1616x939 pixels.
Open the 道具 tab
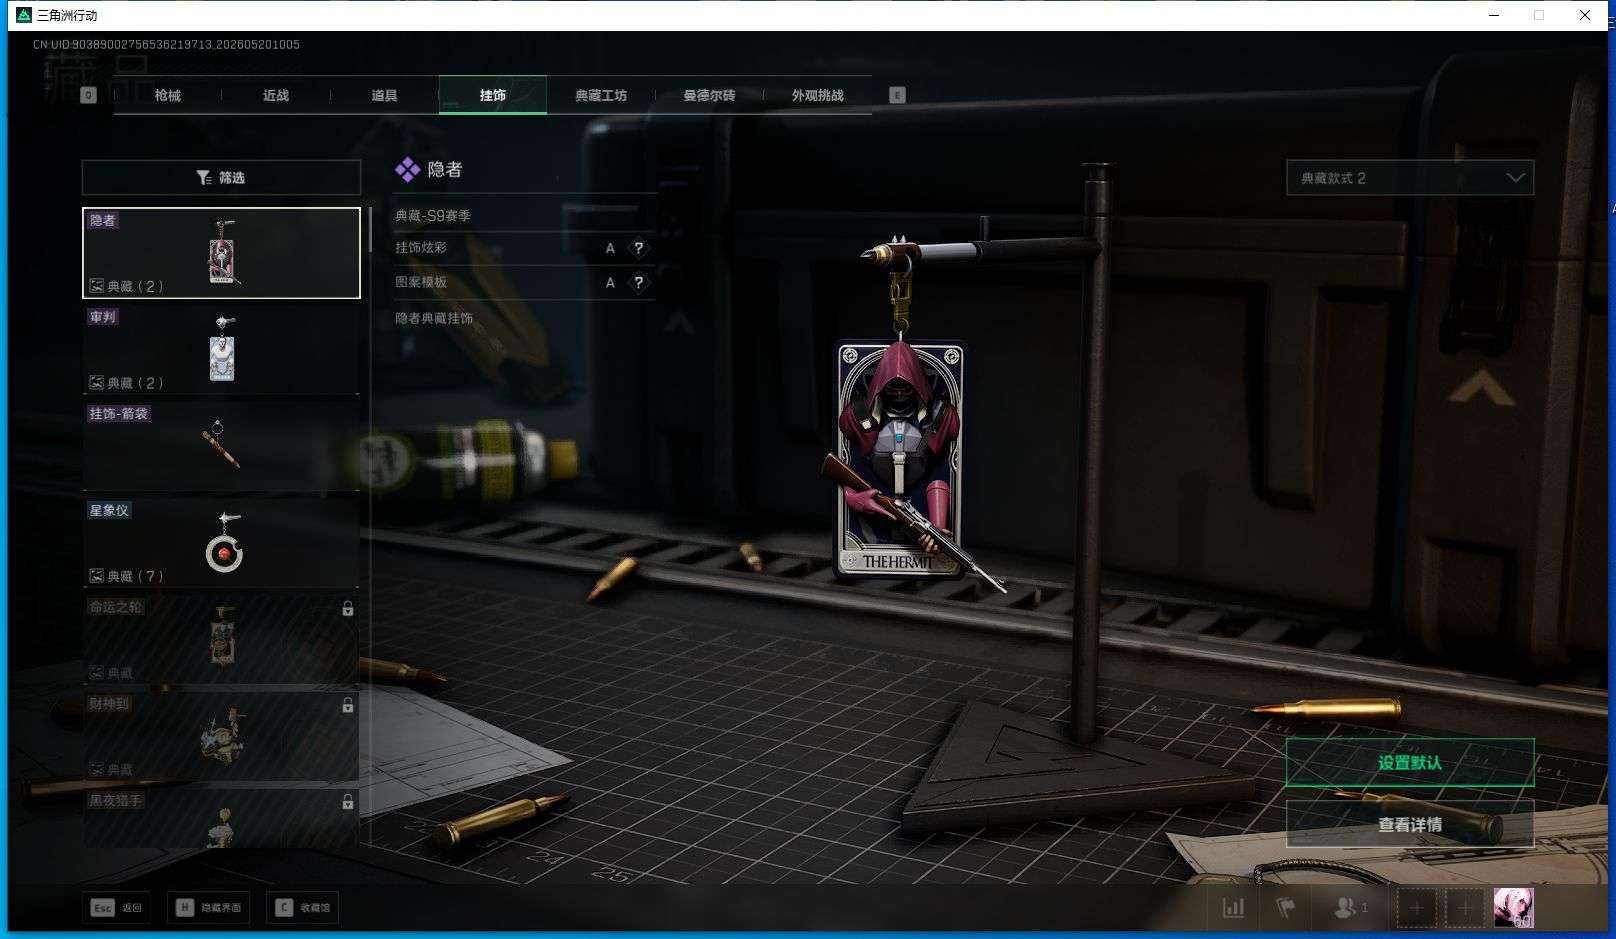click(x=384, y=95)
